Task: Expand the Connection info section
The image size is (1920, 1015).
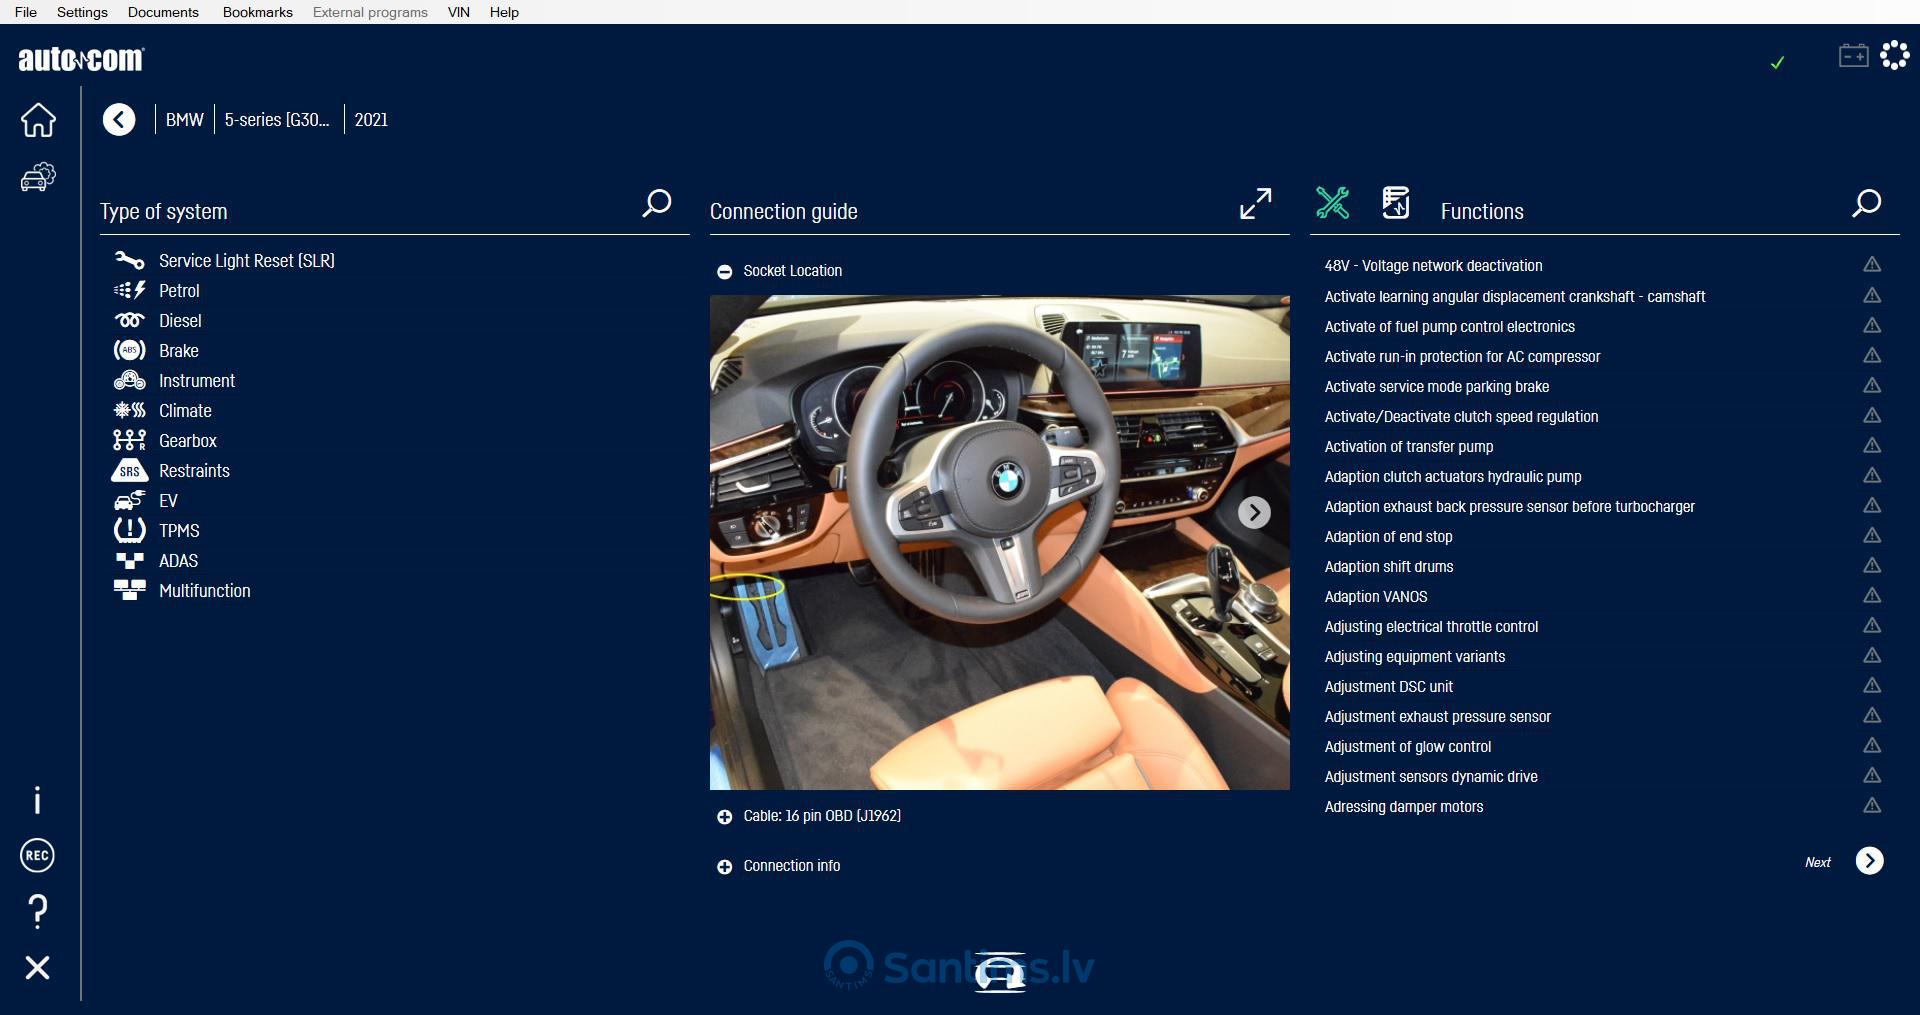Action: pyautogui.click(x=724, y=867)
